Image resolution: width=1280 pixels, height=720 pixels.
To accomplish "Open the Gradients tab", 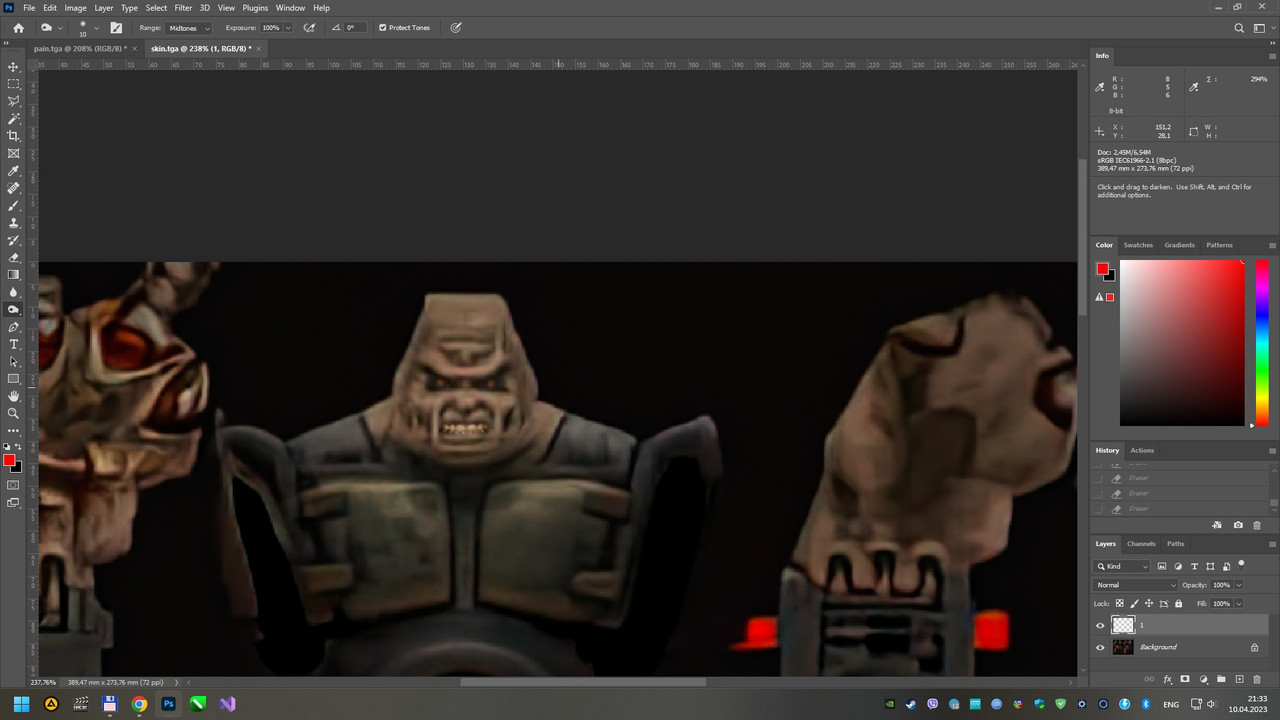I will coord(1179,245).
